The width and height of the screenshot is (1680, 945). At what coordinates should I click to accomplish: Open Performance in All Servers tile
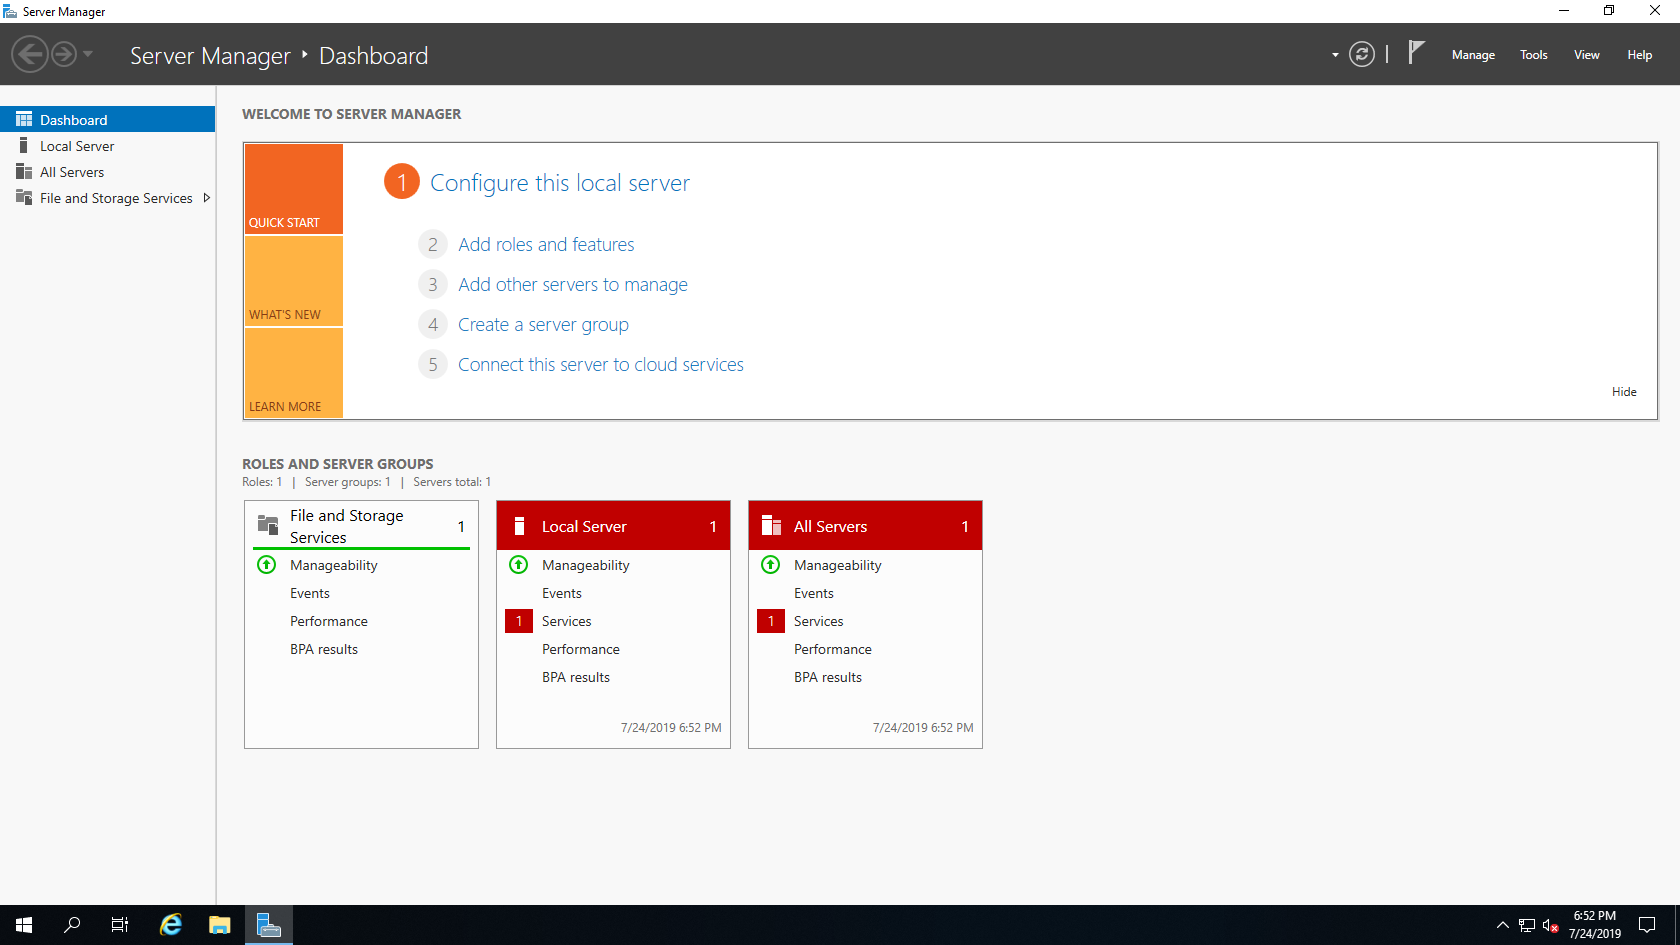click(833, 649)
